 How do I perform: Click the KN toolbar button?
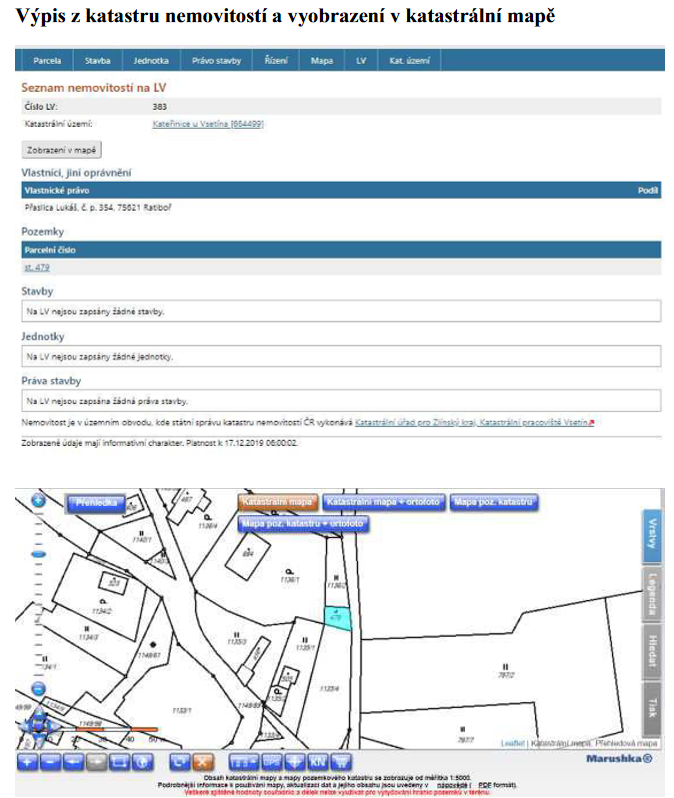click(x=318, y=762)
